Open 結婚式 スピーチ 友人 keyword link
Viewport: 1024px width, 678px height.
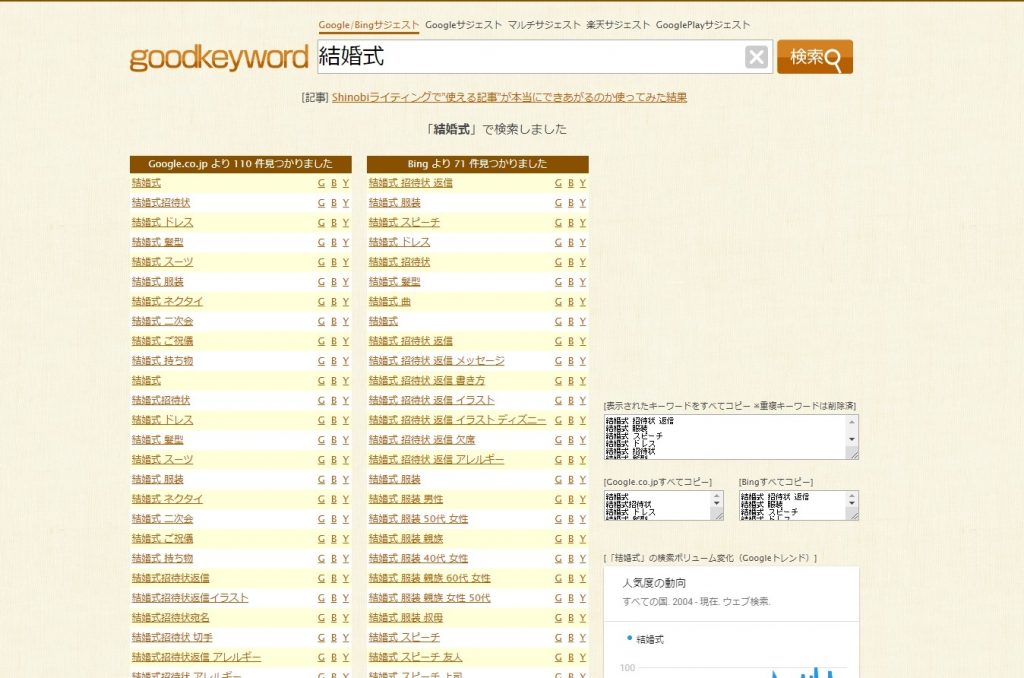(415, 657)
